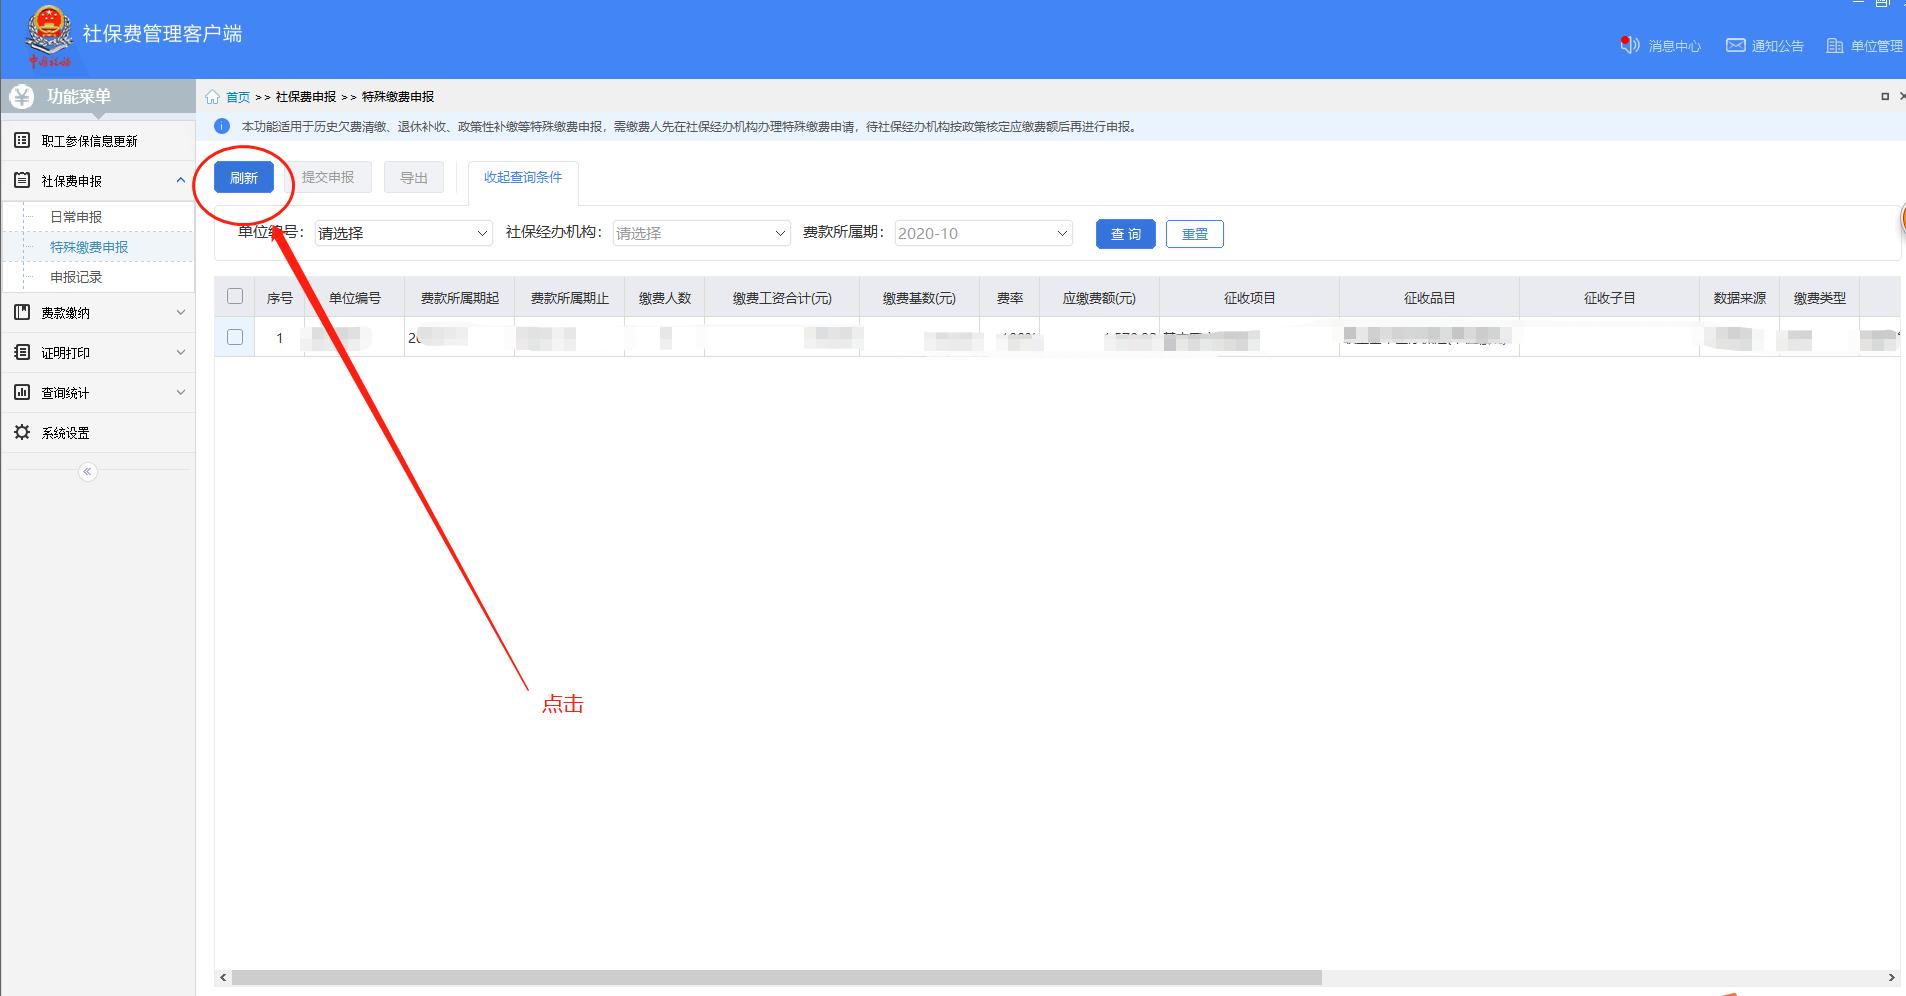Open the 系统设置 settings gear icon
The width and height of the screenshot is (1906, 996).
[x=22, y=432]
